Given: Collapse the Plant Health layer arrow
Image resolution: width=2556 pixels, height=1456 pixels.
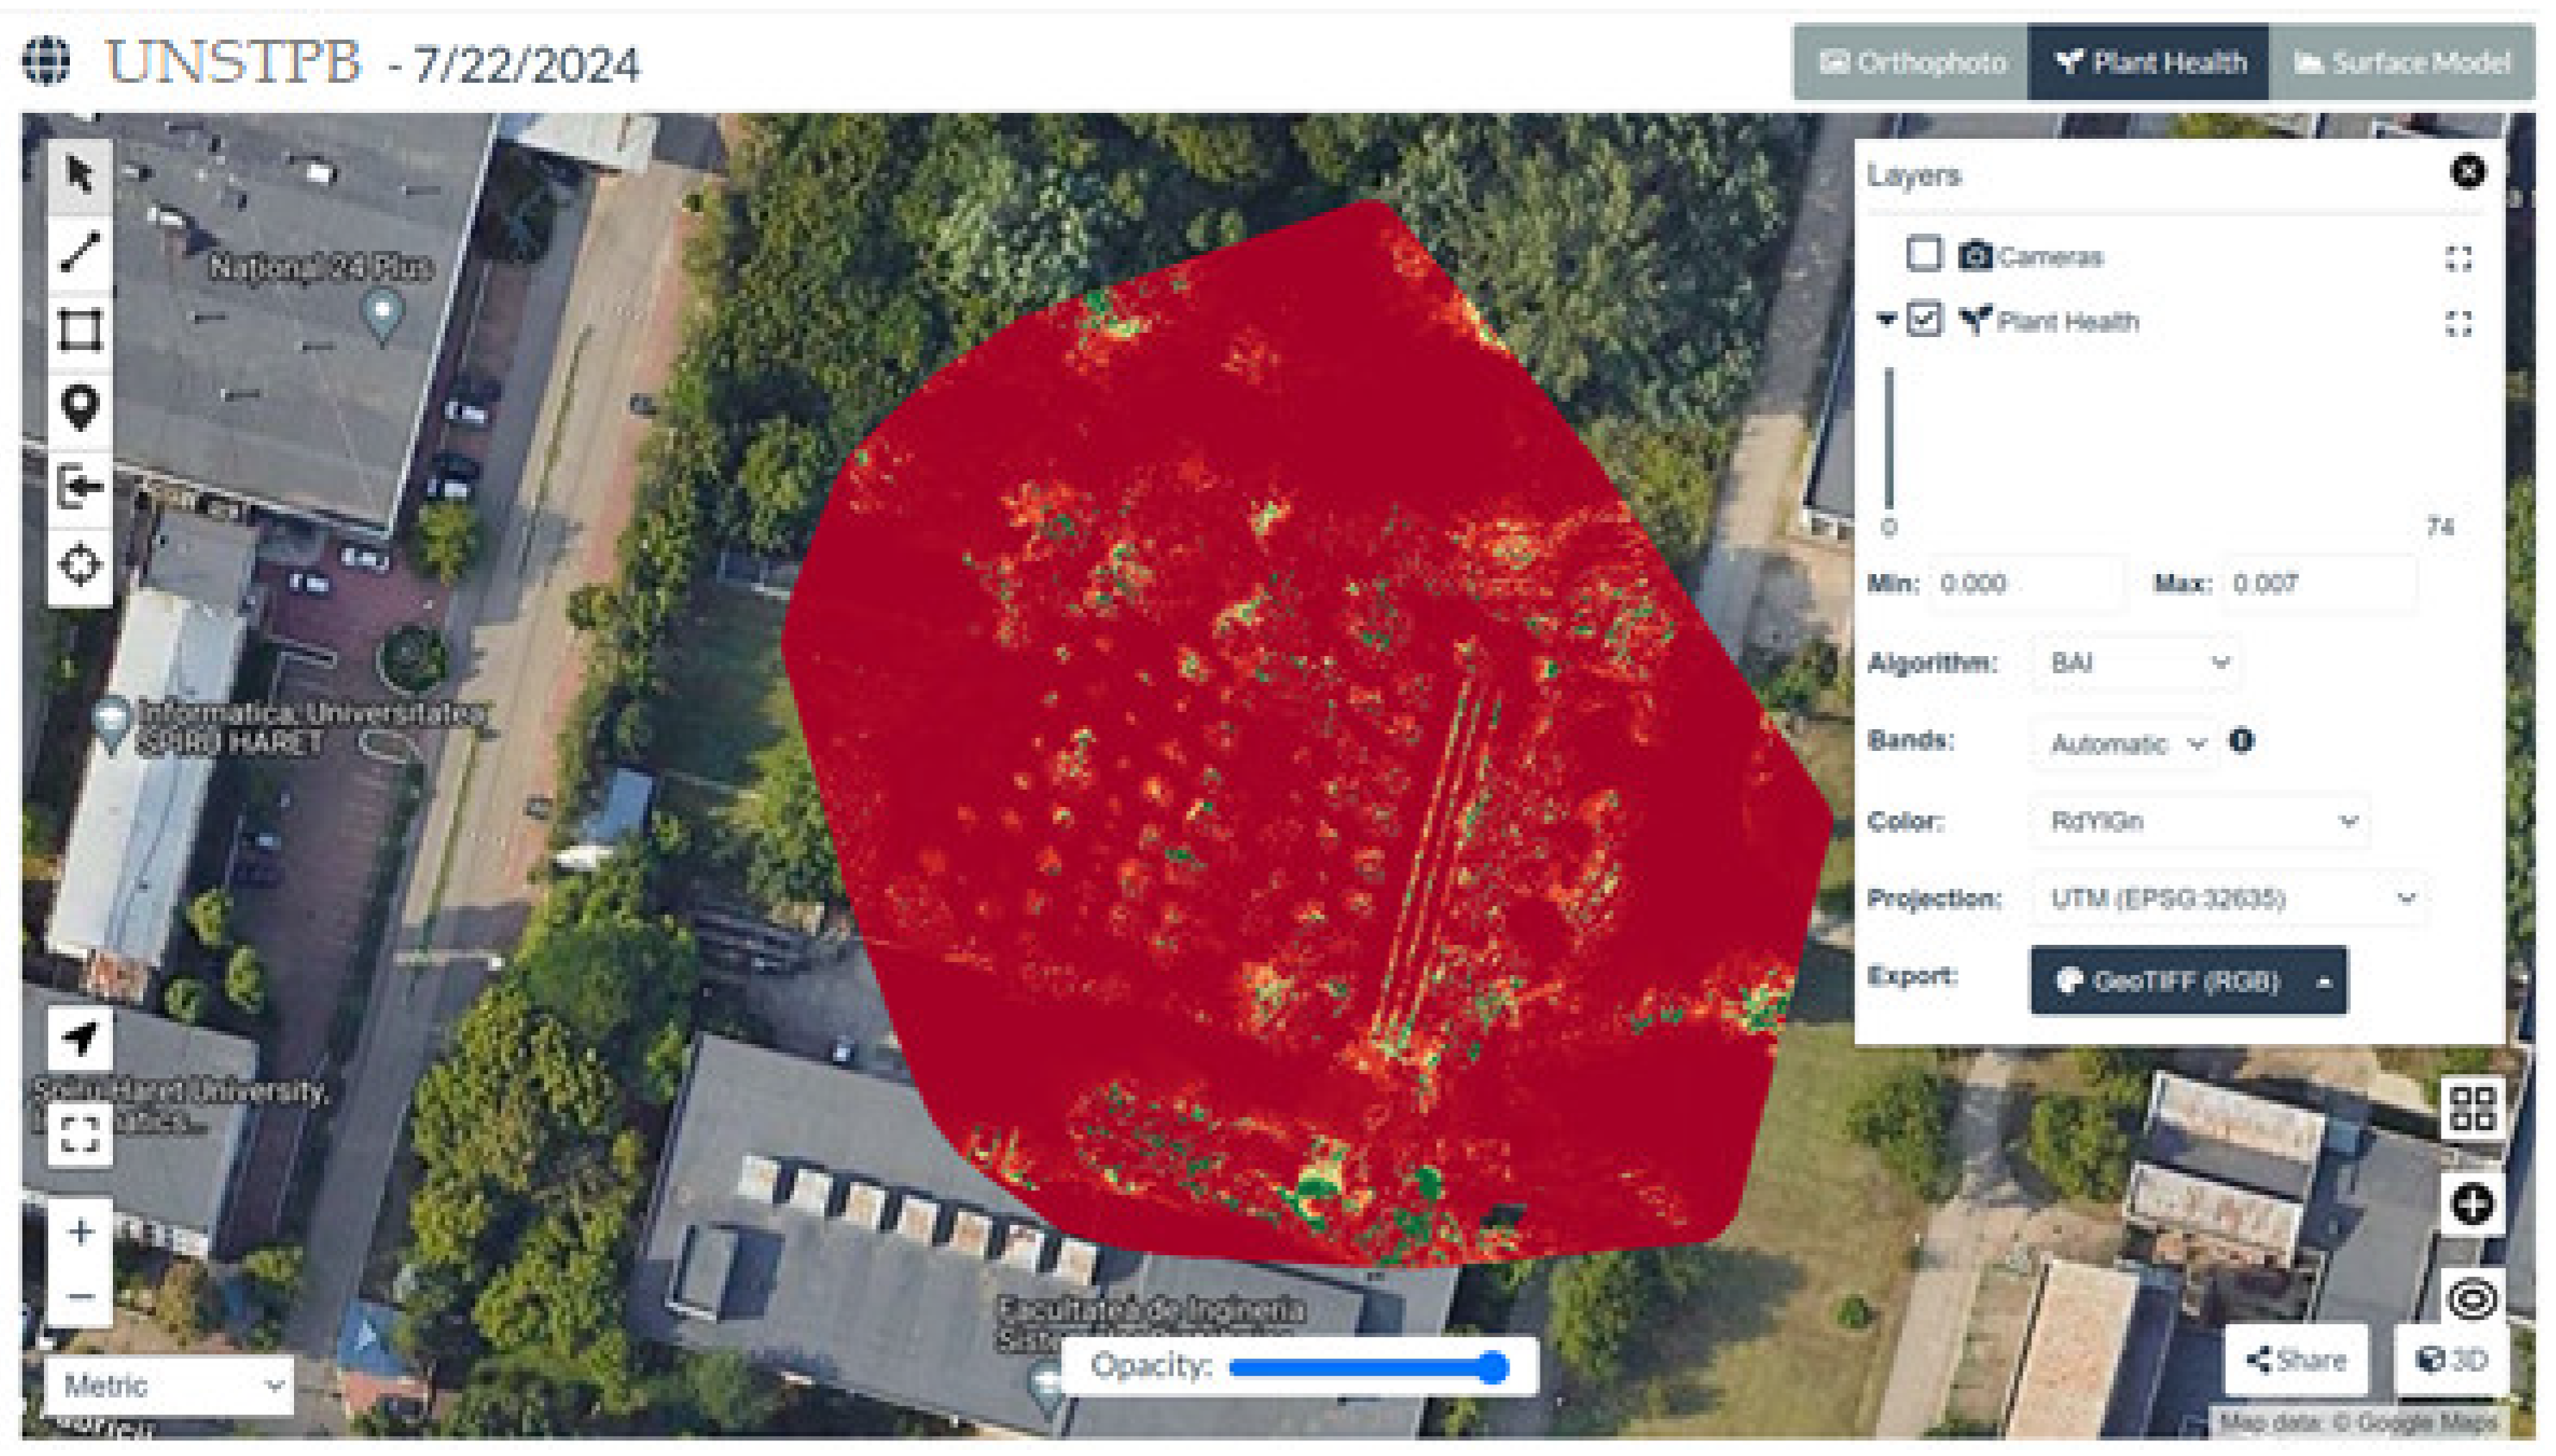Looking at the screenshot, I should pos(1886,320).
